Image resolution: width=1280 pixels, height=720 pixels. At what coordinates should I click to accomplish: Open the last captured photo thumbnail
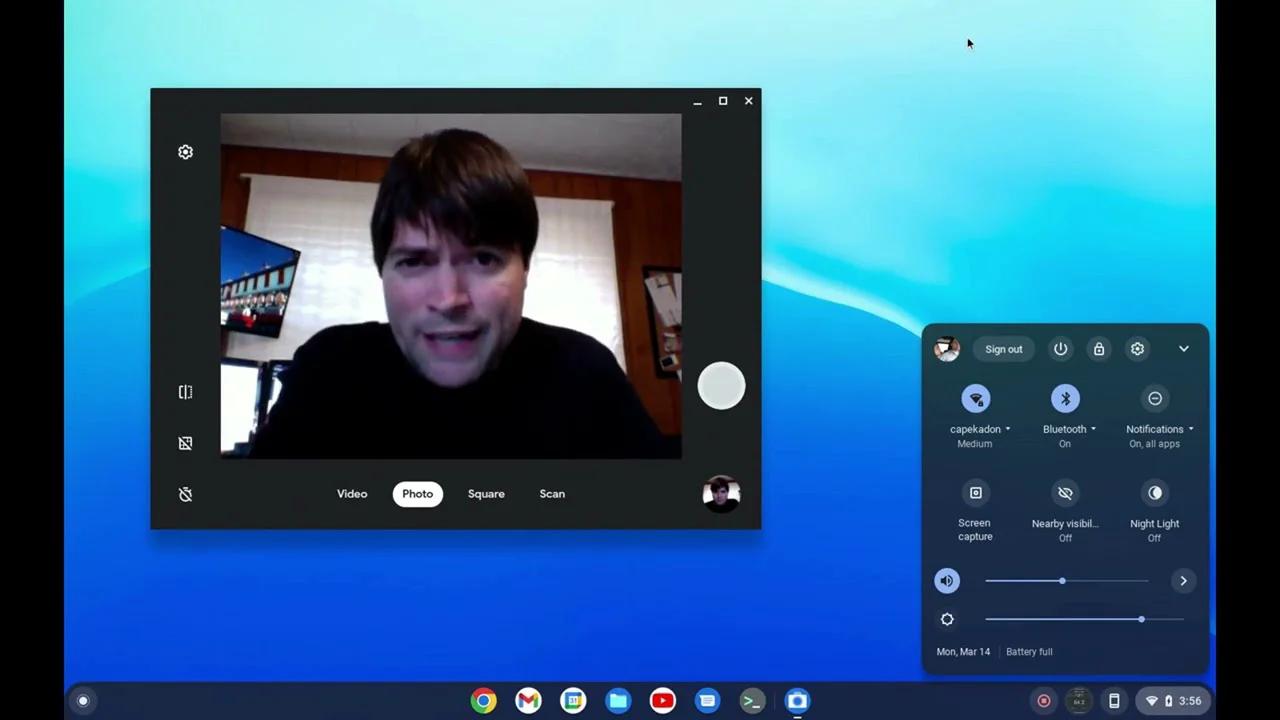[721, 494]
